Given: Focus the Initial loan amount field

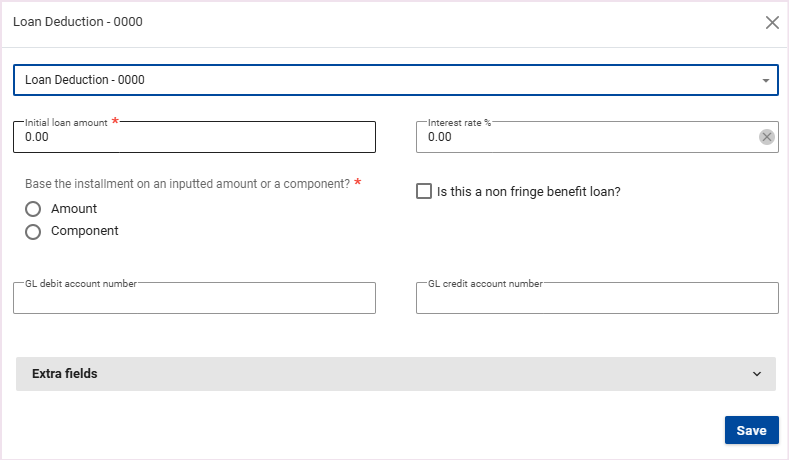Looking at the screenshot, I should (x=194, y=138).
